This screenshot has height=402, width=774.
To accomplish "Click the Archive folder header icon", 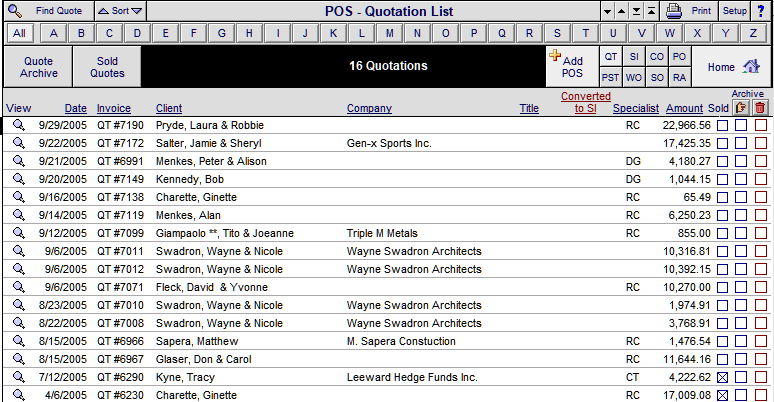I will click(741, 107).
